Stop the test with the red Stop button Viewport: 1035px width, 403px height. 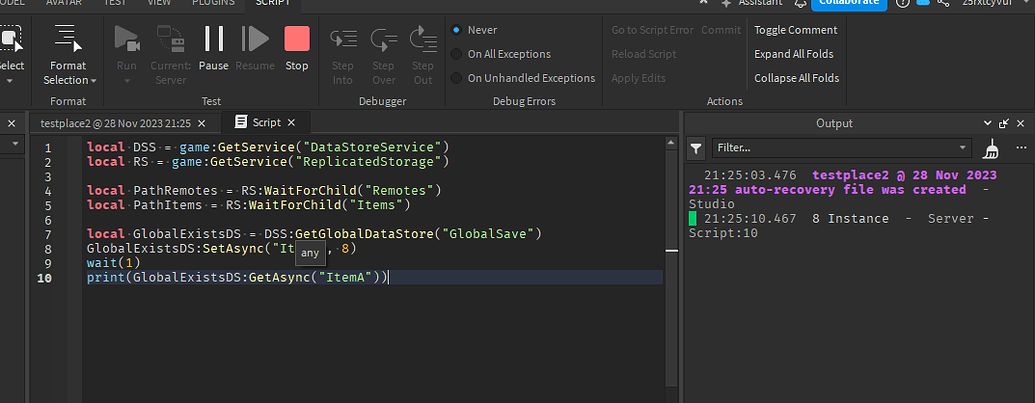[297, 47]
